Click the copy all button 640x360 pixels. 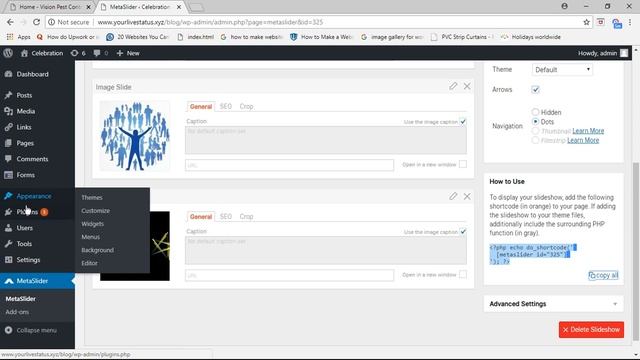[603, 276]
